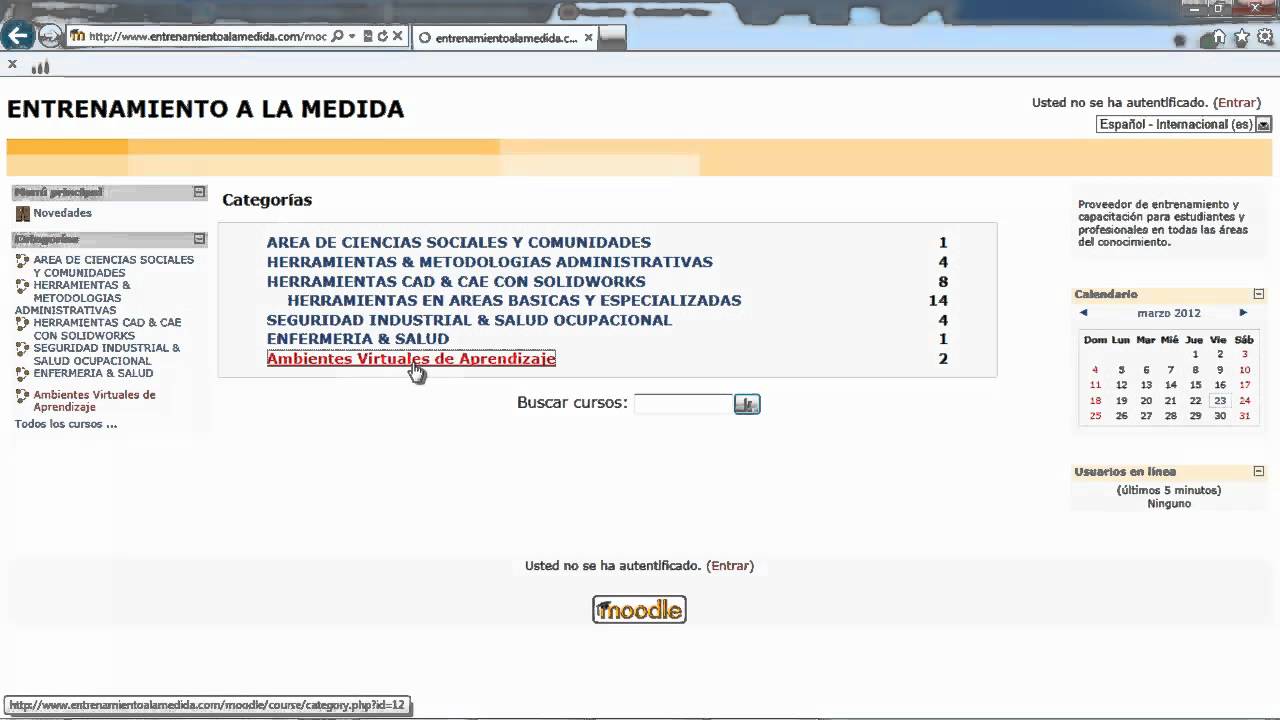Stop loading with the address bar X icon
This screenshot has width=1280, height=720.
[397, 36]
